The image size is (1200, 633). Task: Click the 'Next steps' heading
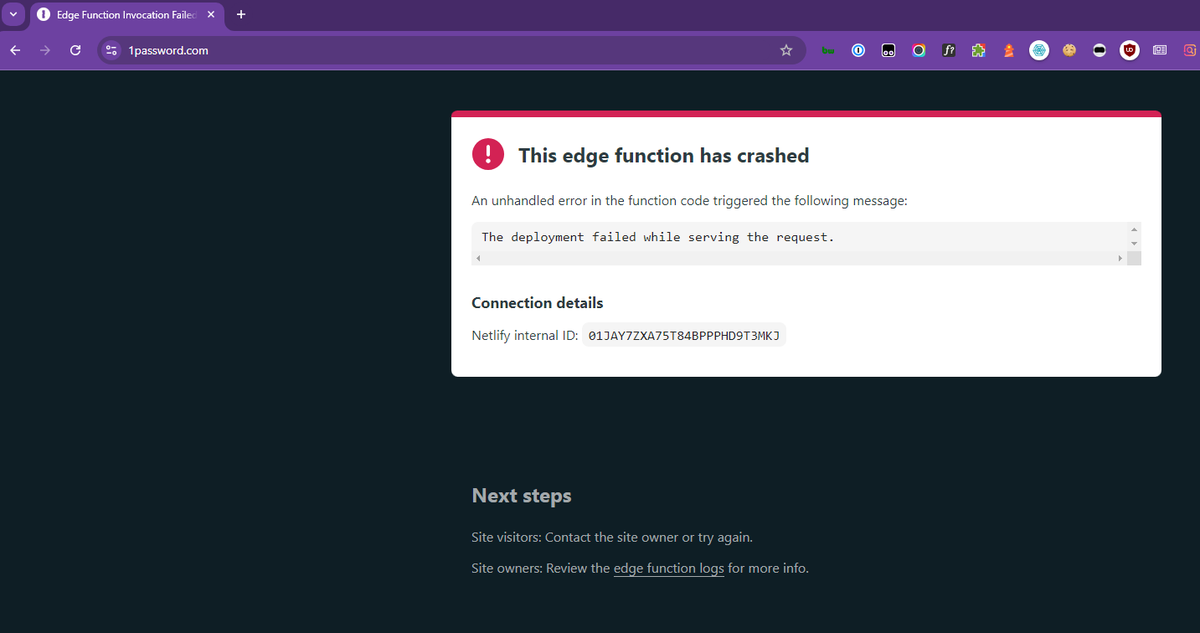pos(521,496)
